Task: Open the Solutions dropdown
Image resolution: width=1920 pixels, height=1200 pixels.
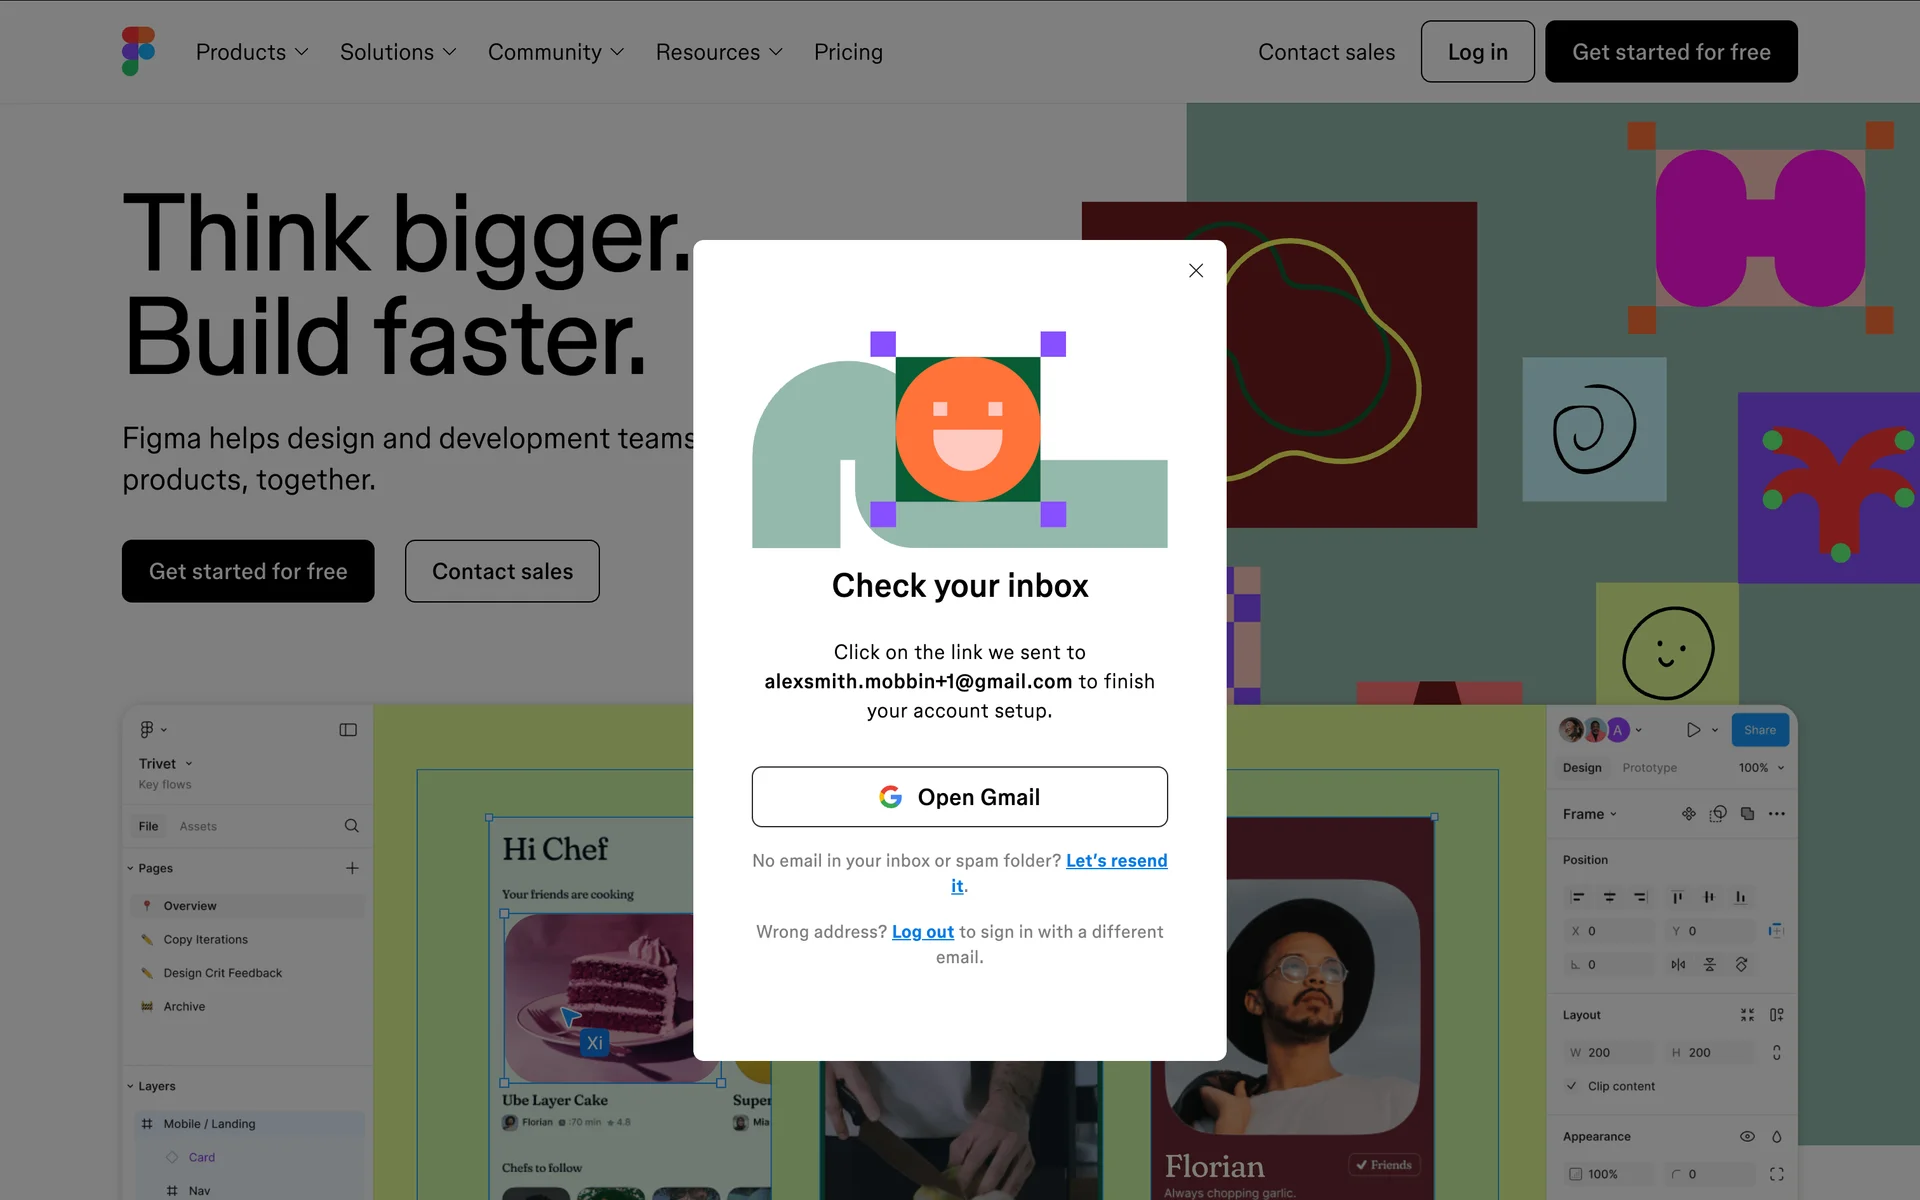Action: pos(397,52)
